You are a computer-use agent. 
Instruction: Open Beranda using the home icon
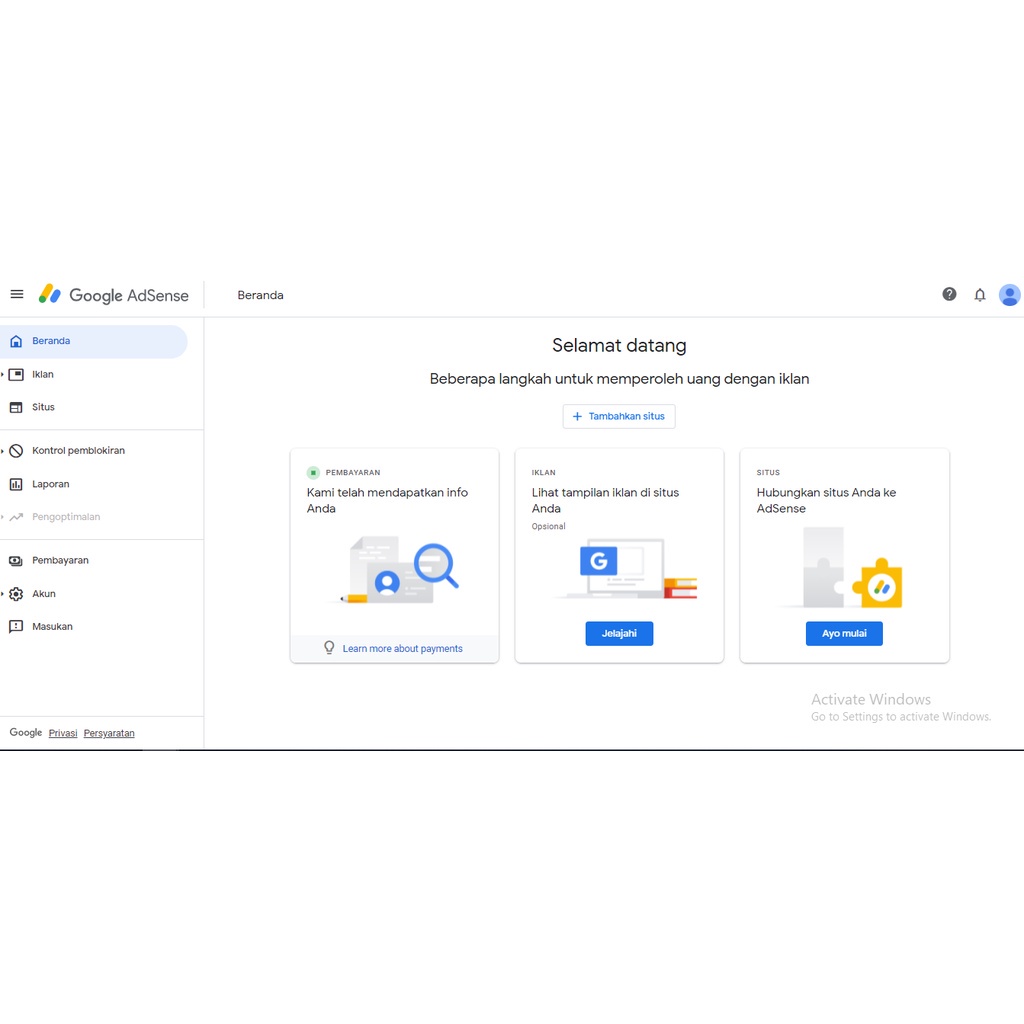(14, 340)
